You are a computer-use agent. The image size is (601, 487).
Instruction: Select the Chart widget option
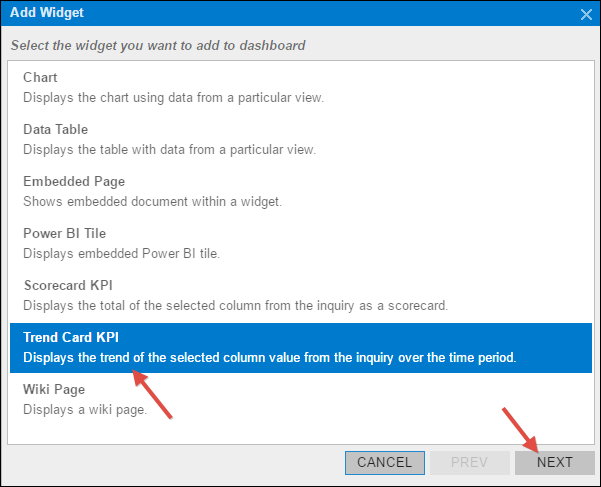point(301,87)
